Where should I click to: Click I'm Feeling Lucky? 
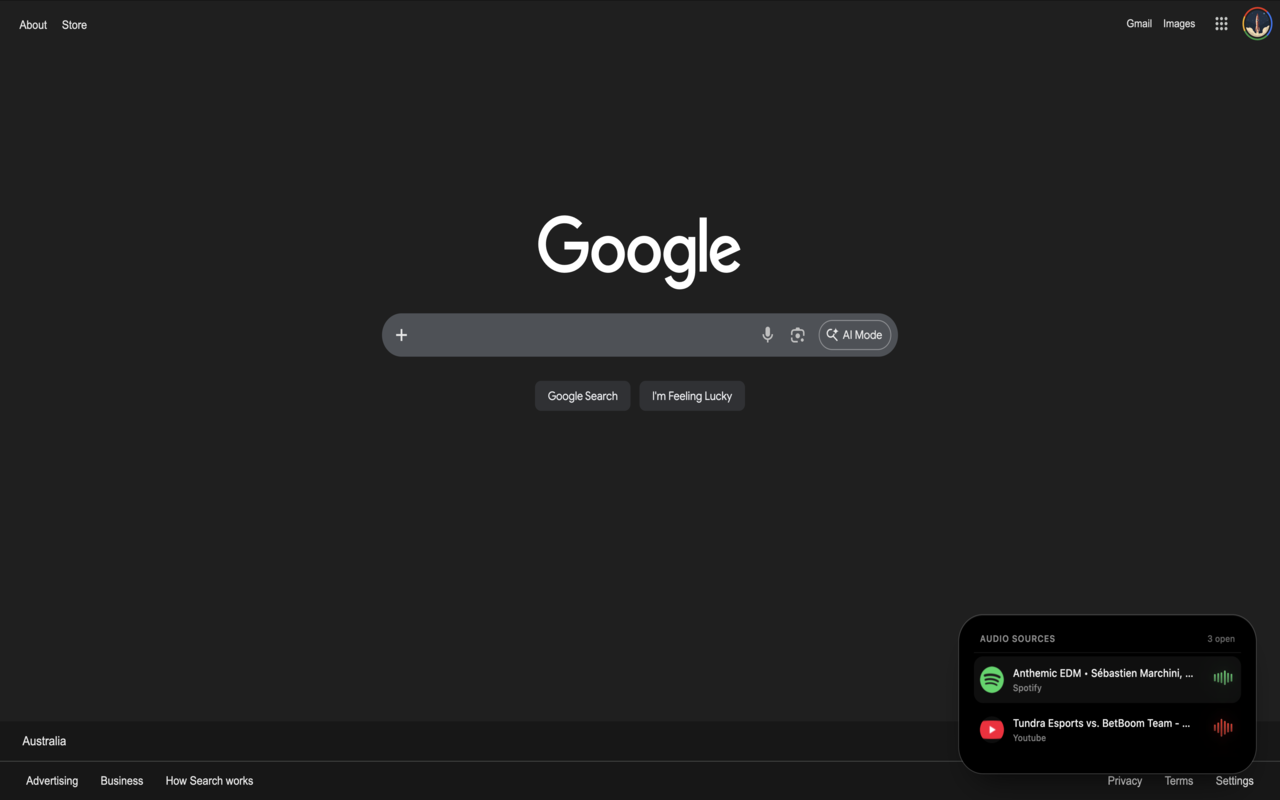tap(692, 396)
